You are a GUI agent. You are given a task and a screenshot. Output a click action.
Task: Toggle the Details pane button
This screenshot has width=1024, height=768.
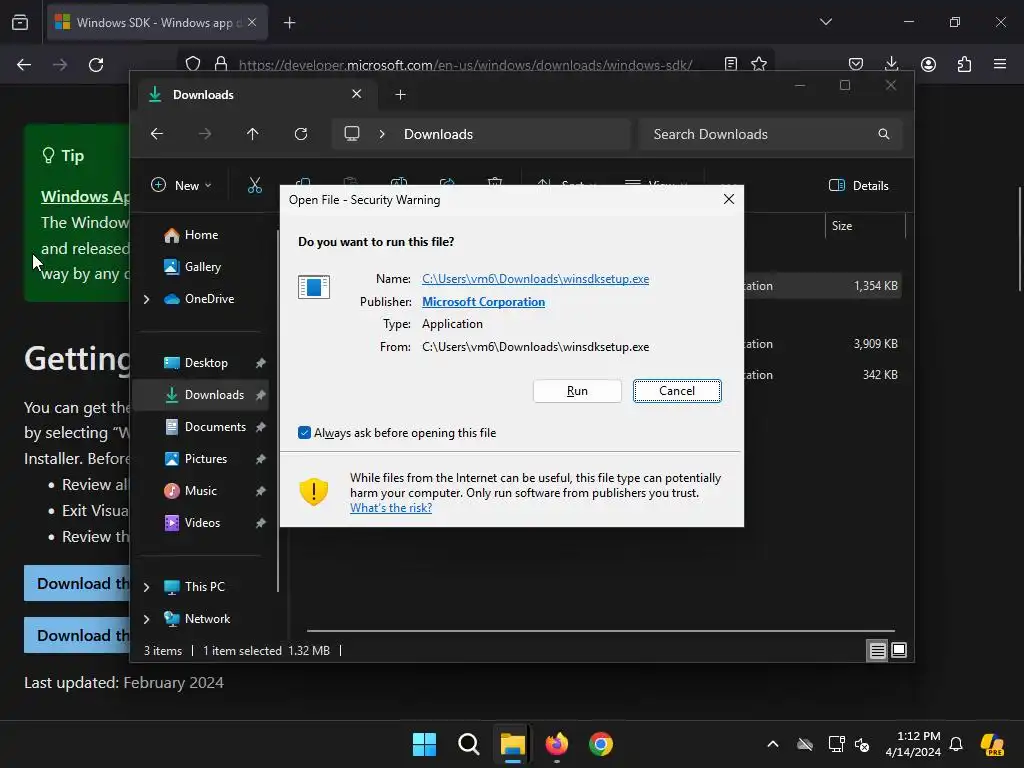pyautogui.click(x=859, y=185)
